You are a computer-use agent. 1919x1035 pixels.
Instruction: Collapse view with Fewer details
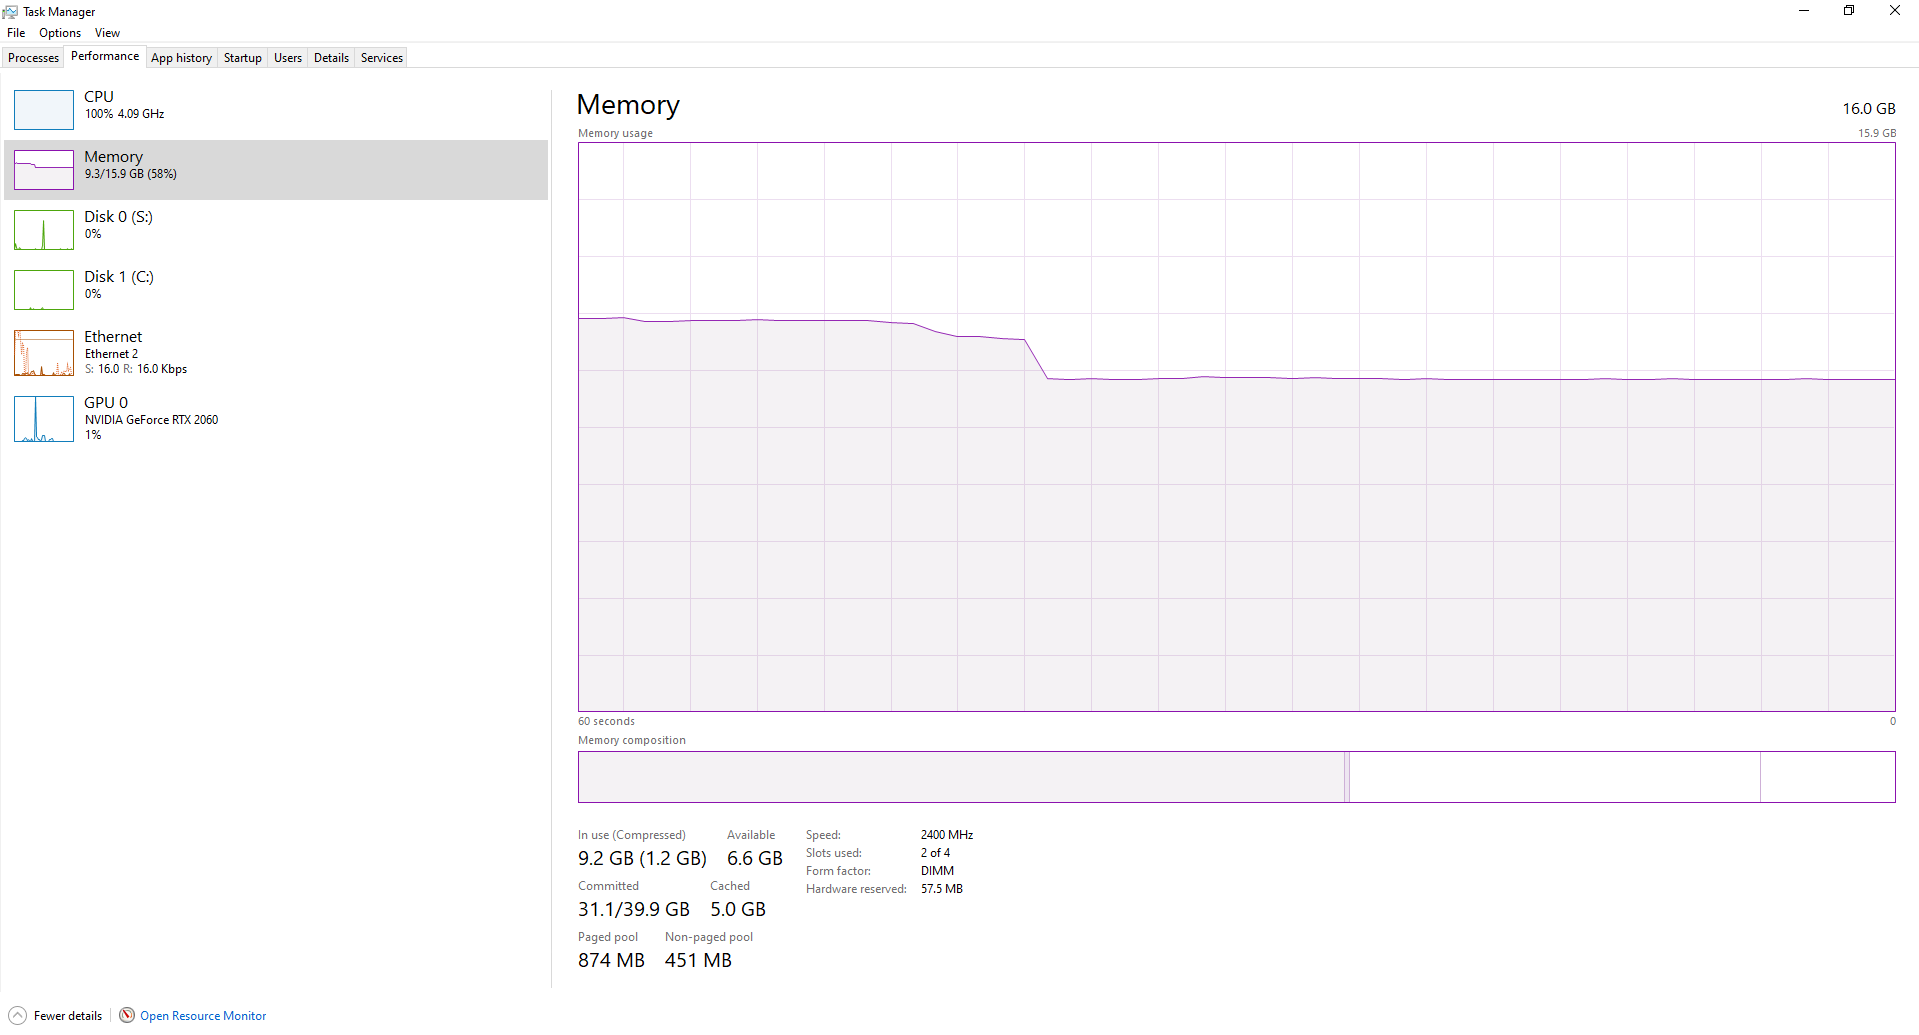click(x=68, y=1016)
